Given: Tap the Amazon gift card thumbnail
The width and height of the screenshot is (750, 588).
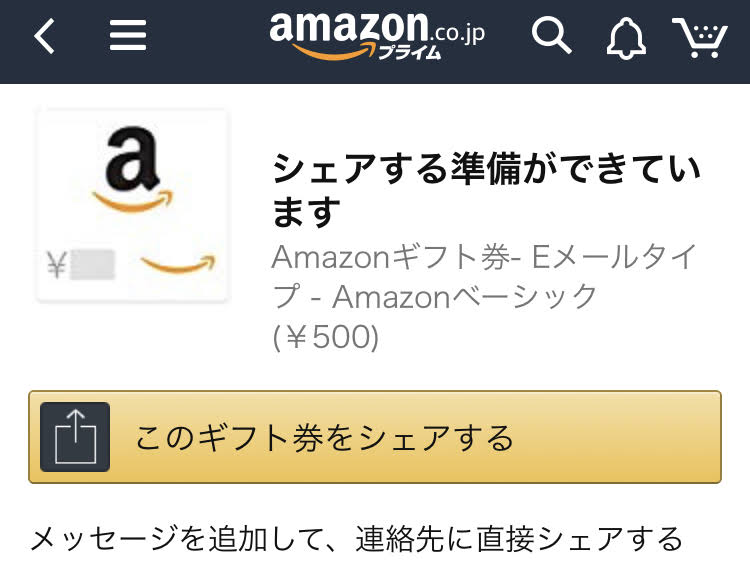Looking at the screenshot, I should pyautogui.click(x=132, y=206).
